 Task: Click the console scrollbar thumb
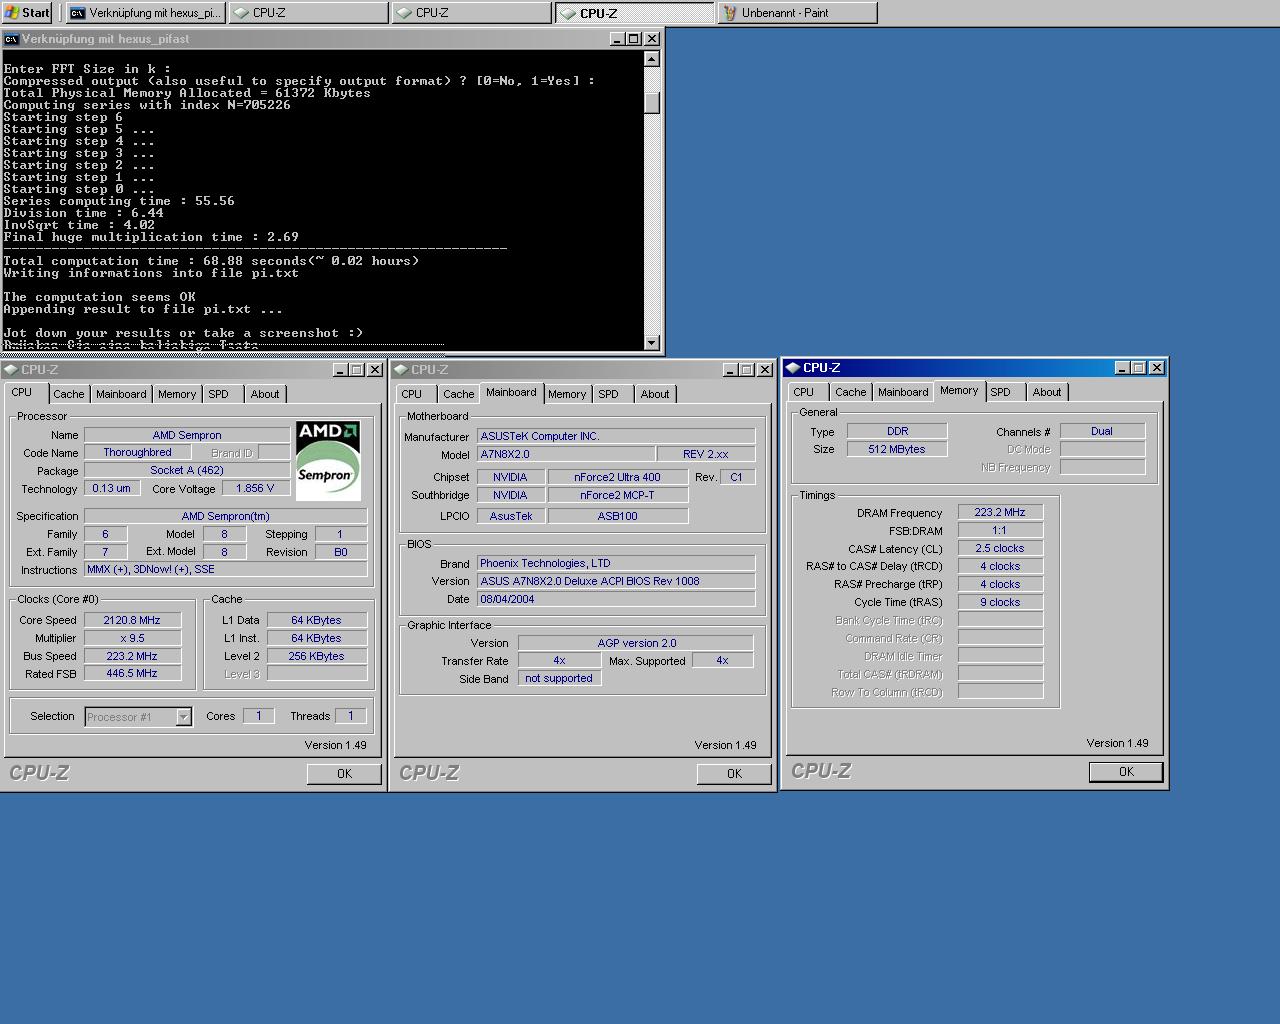[652, 103]
